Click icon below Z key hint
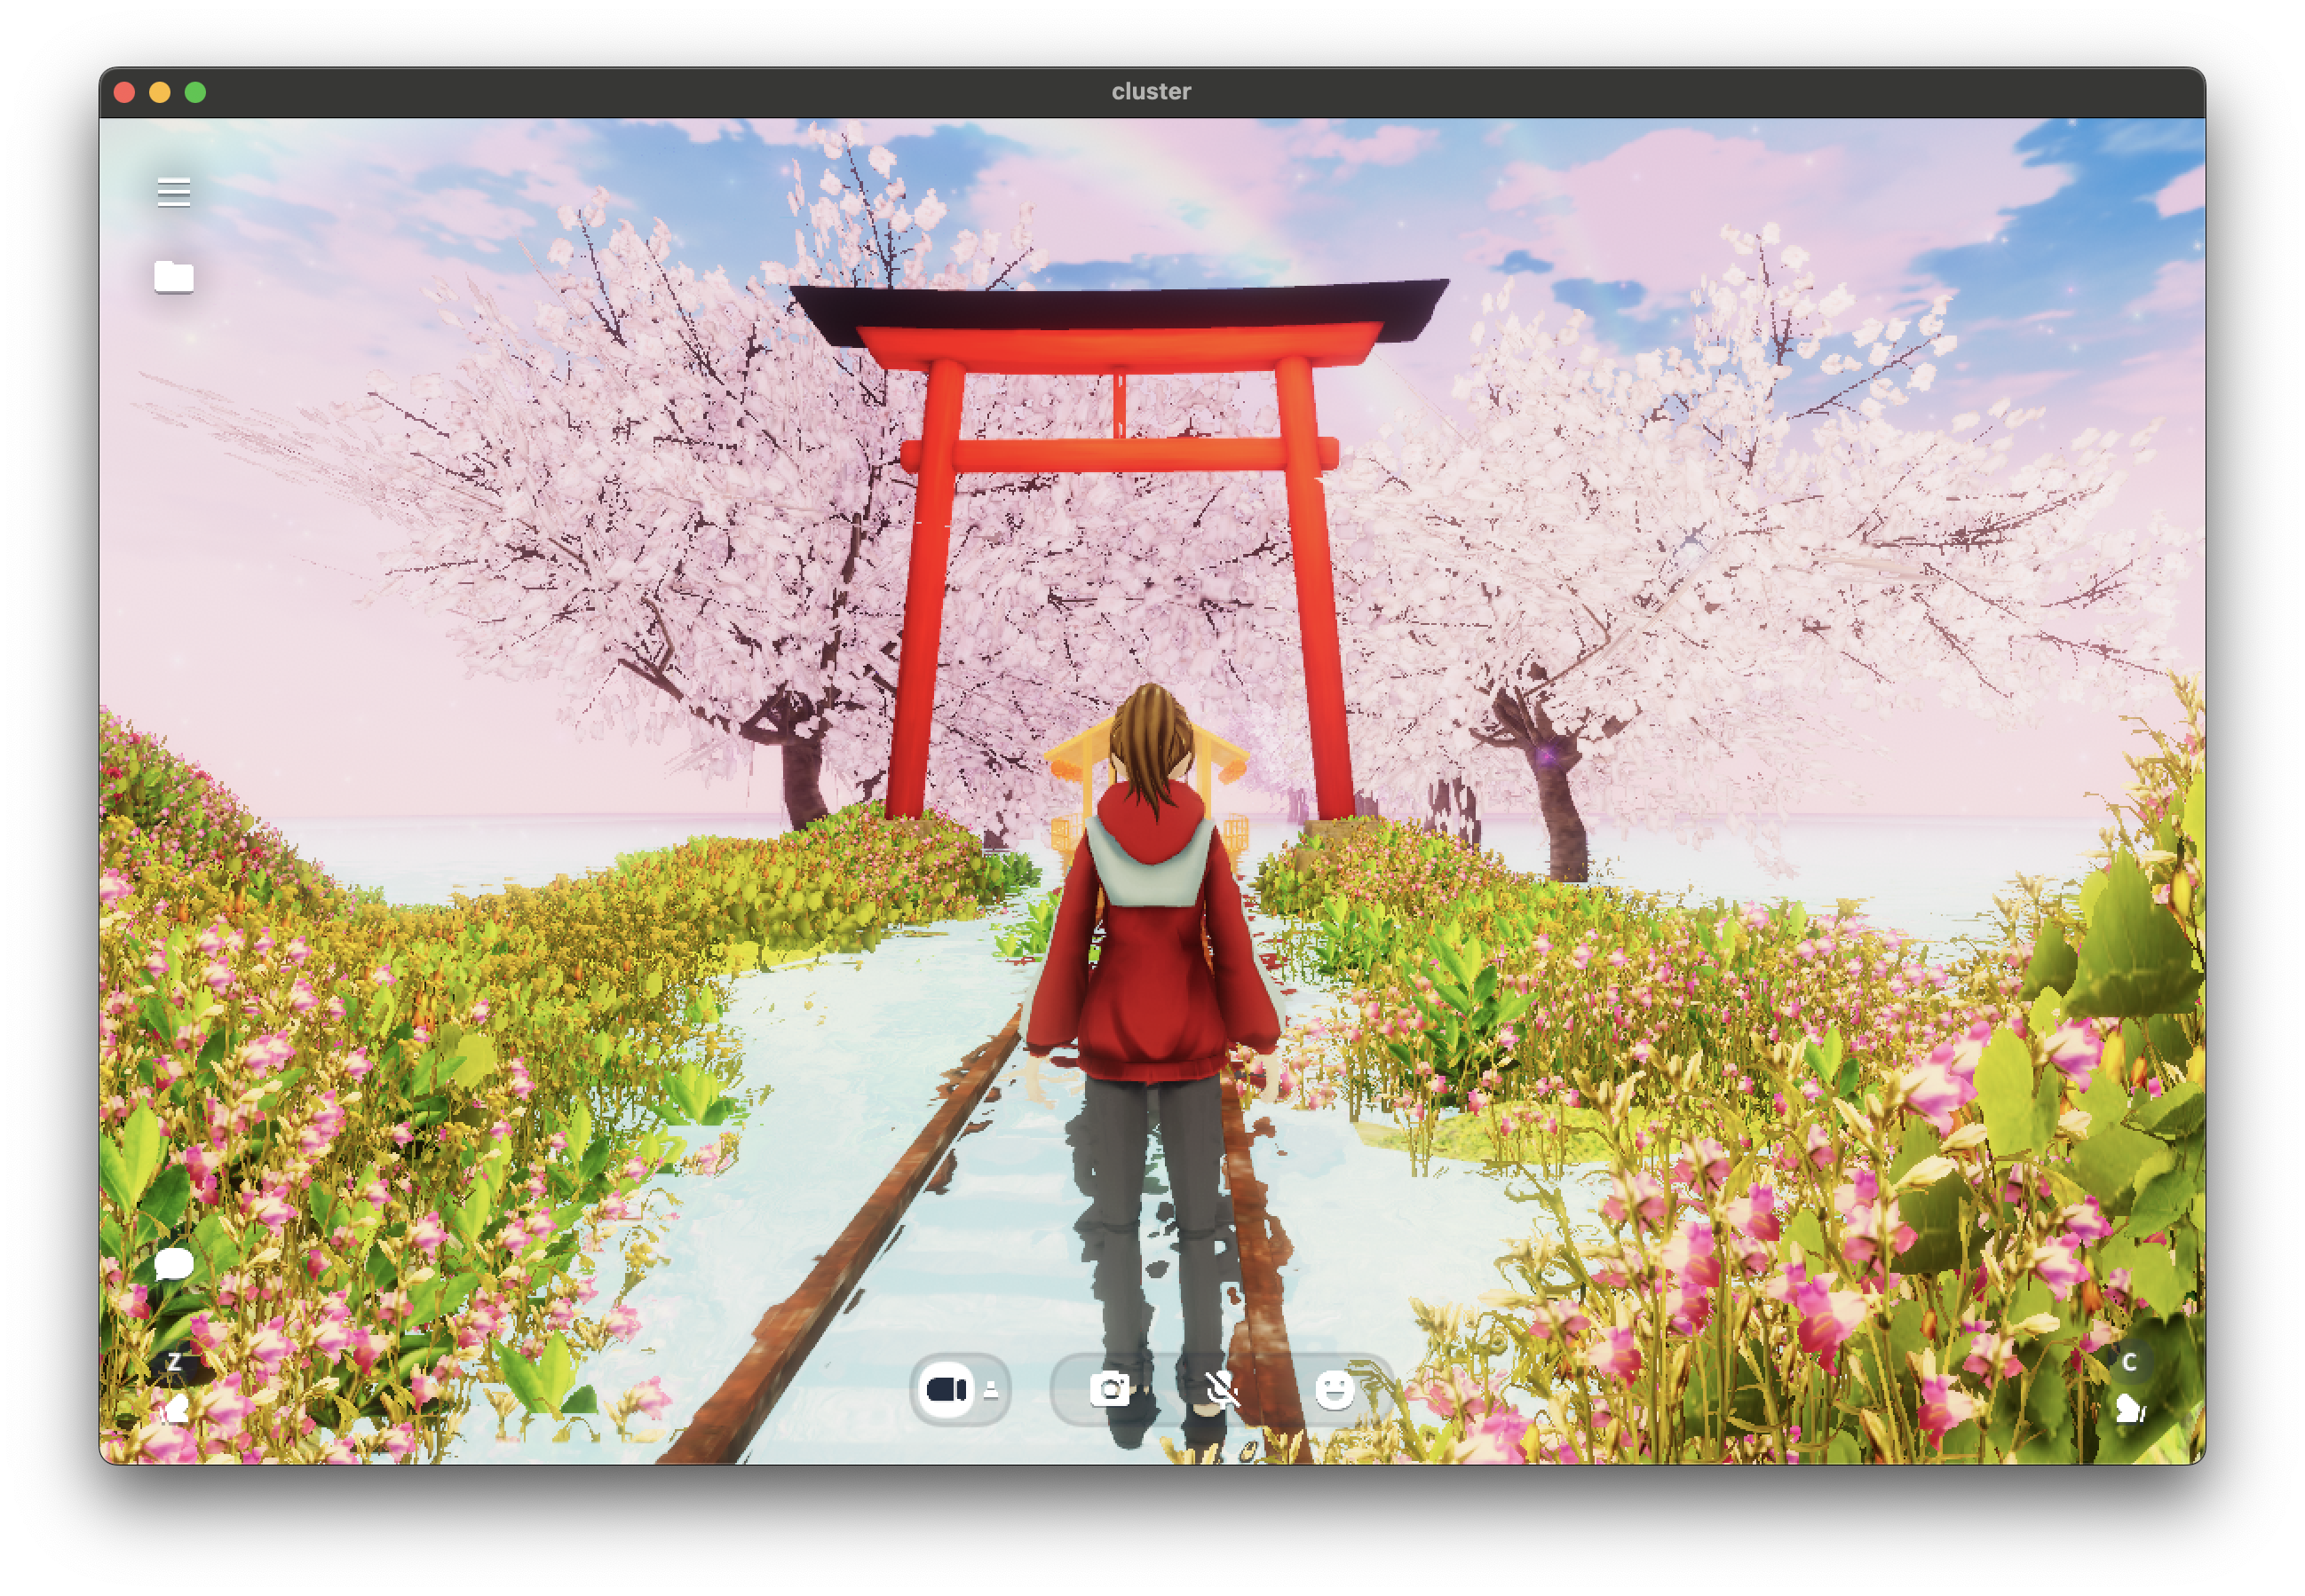2305x1596 pixels. [x=175, y=1410]
